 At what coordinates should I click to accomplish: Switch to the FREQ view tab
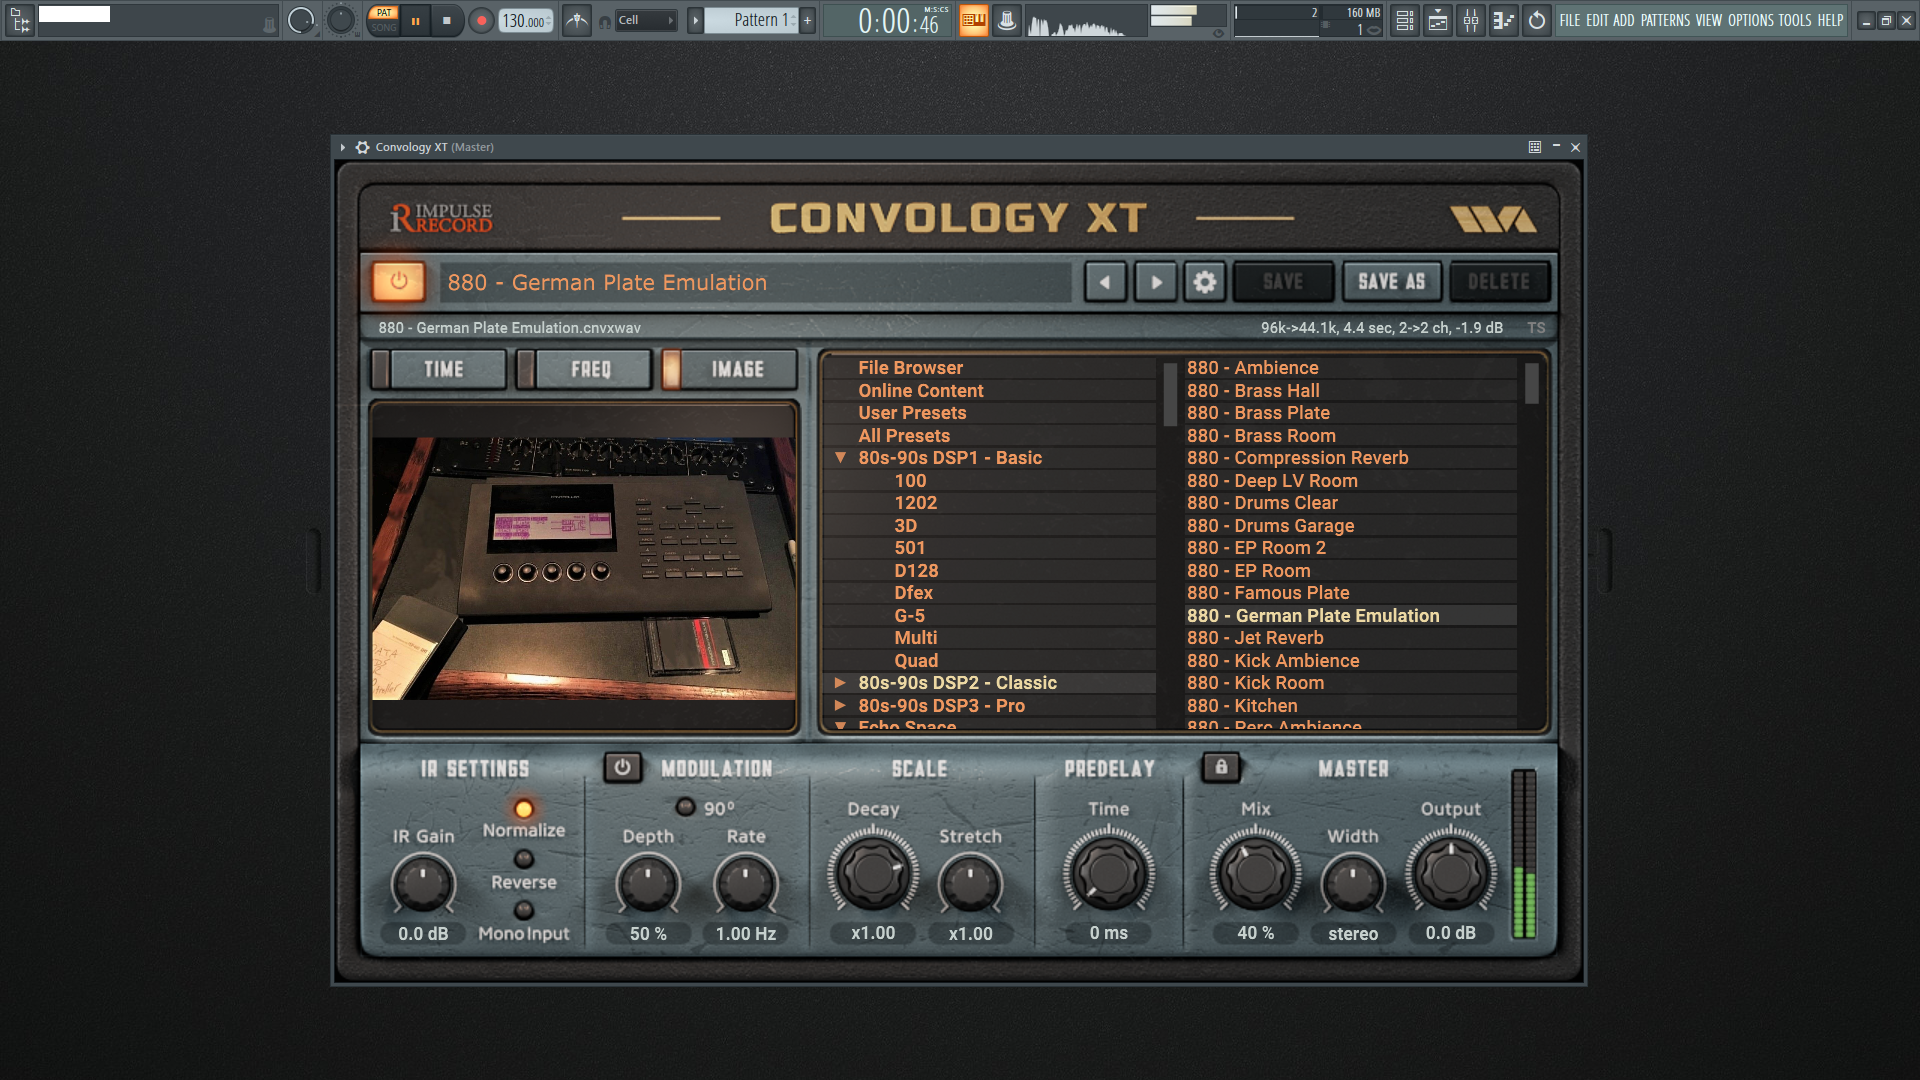click(584, 369)
